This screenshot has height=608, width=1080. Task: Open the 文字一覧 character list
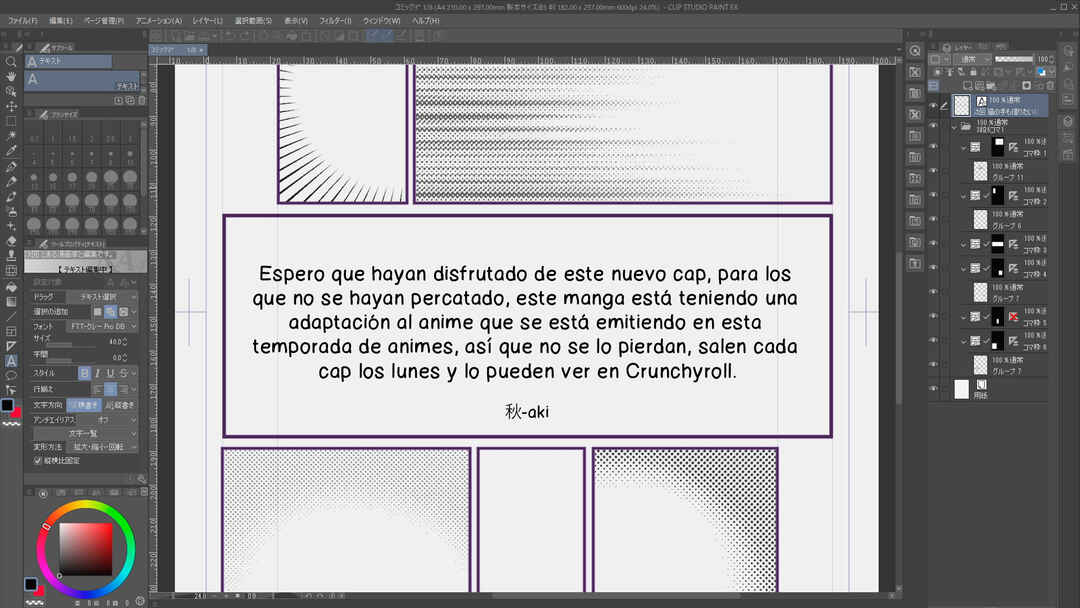85,433
